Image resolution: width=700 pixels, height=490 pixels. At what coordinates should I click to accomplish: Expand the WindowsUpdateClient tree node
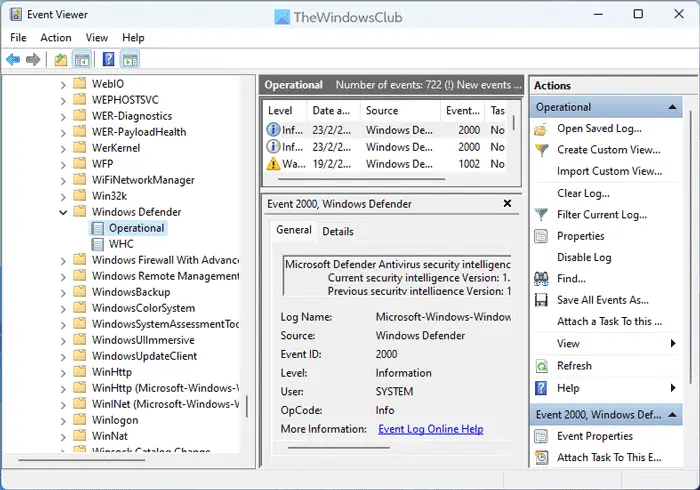point(63,357)
